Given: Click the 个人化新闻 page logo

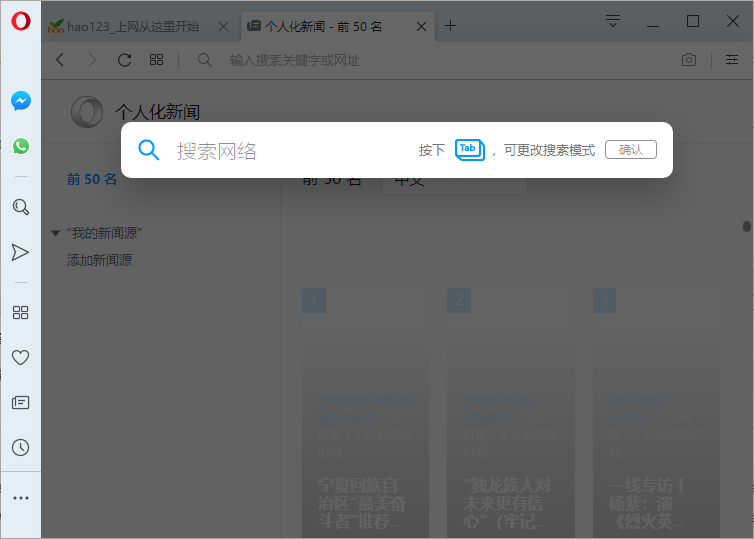Looking at the screenshot, I should click(x=87, y=112).
